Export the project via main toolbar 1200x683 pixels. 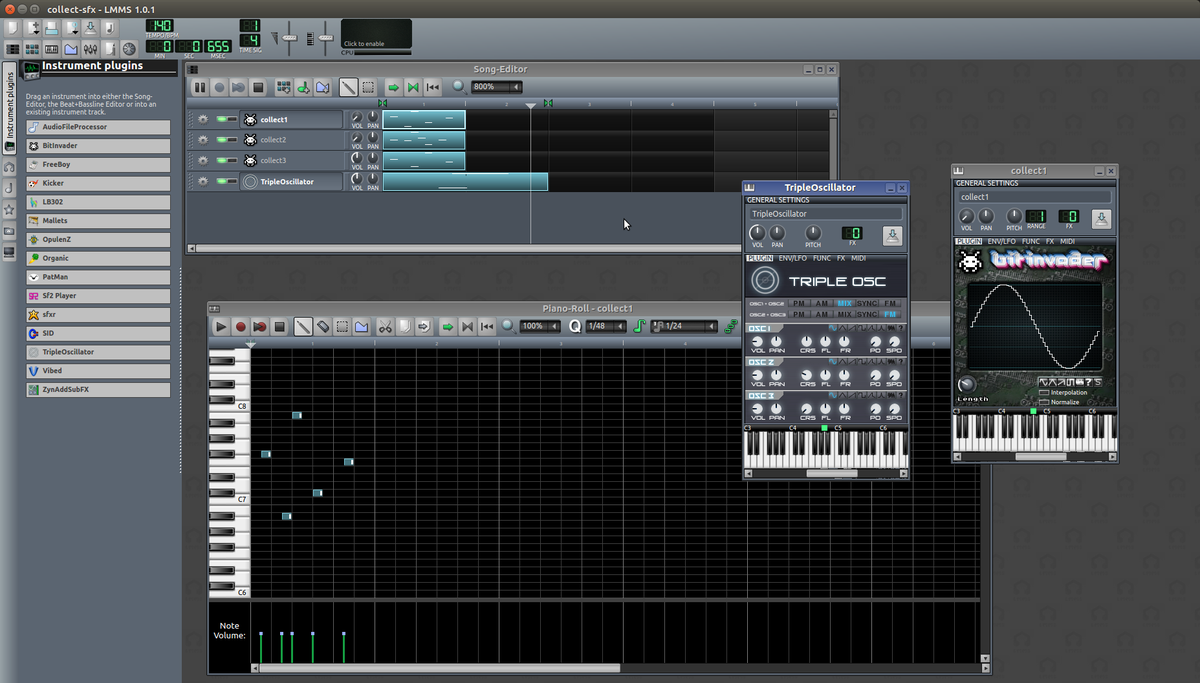[110, 28]
